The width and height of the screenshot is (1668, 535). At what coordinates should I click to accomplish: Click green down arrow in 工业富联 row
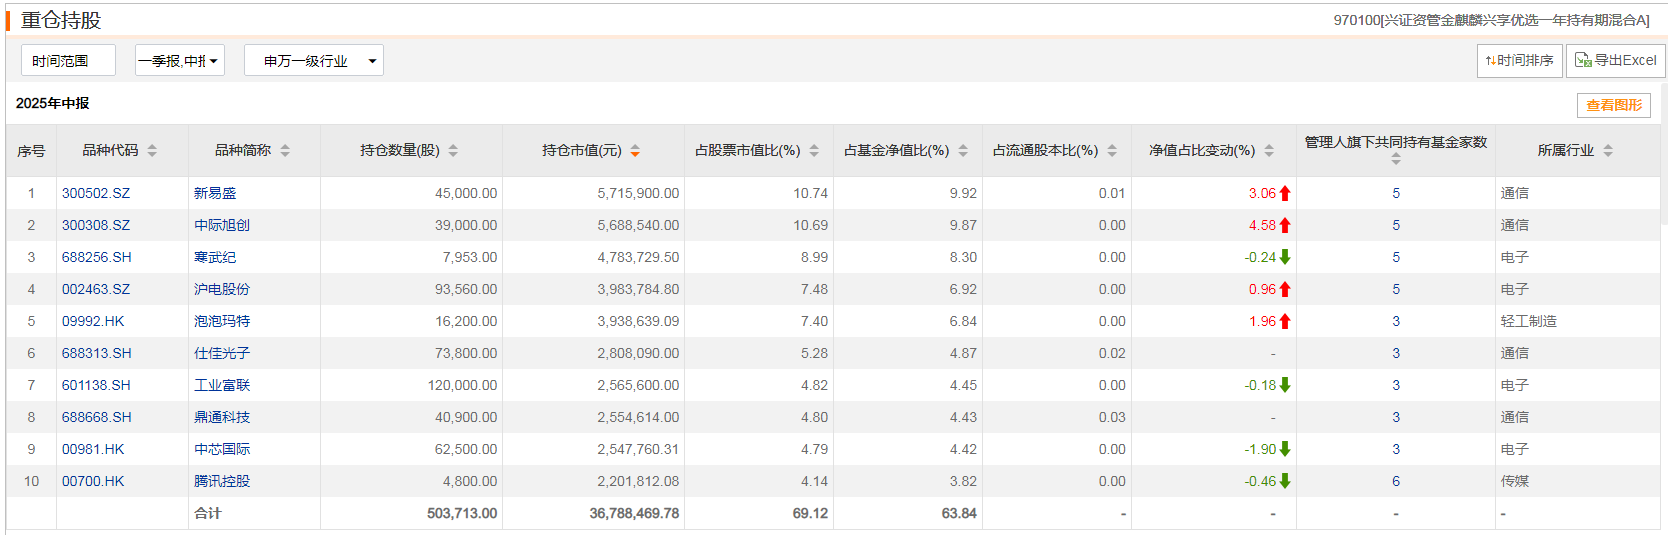coord(1285,385)
